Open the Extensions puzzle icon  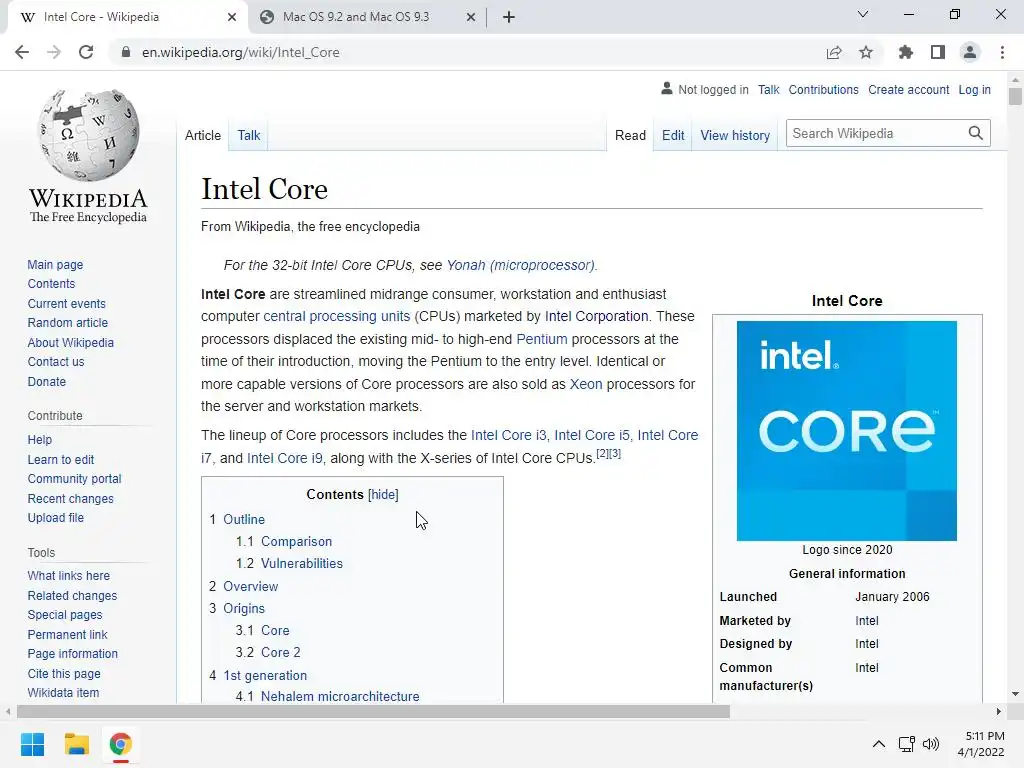906,52
